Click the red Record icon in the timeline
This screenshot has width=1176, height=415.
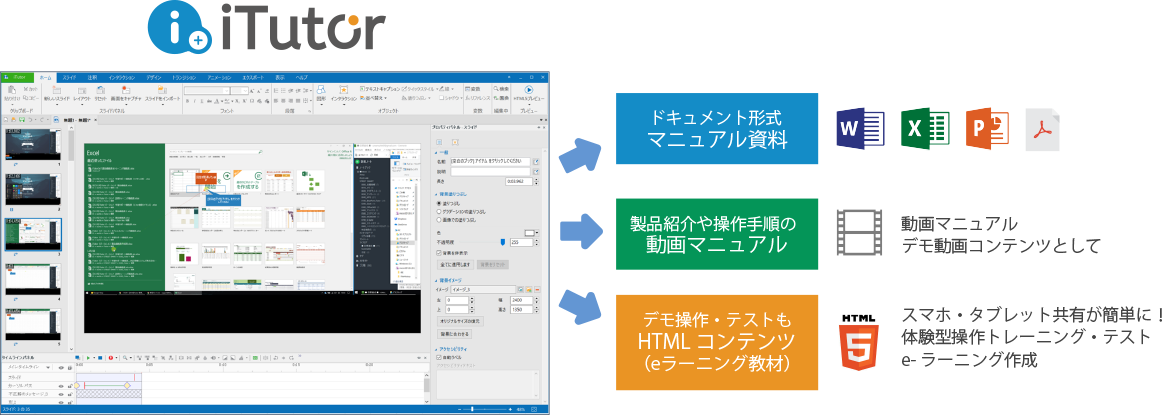point(110,357)
